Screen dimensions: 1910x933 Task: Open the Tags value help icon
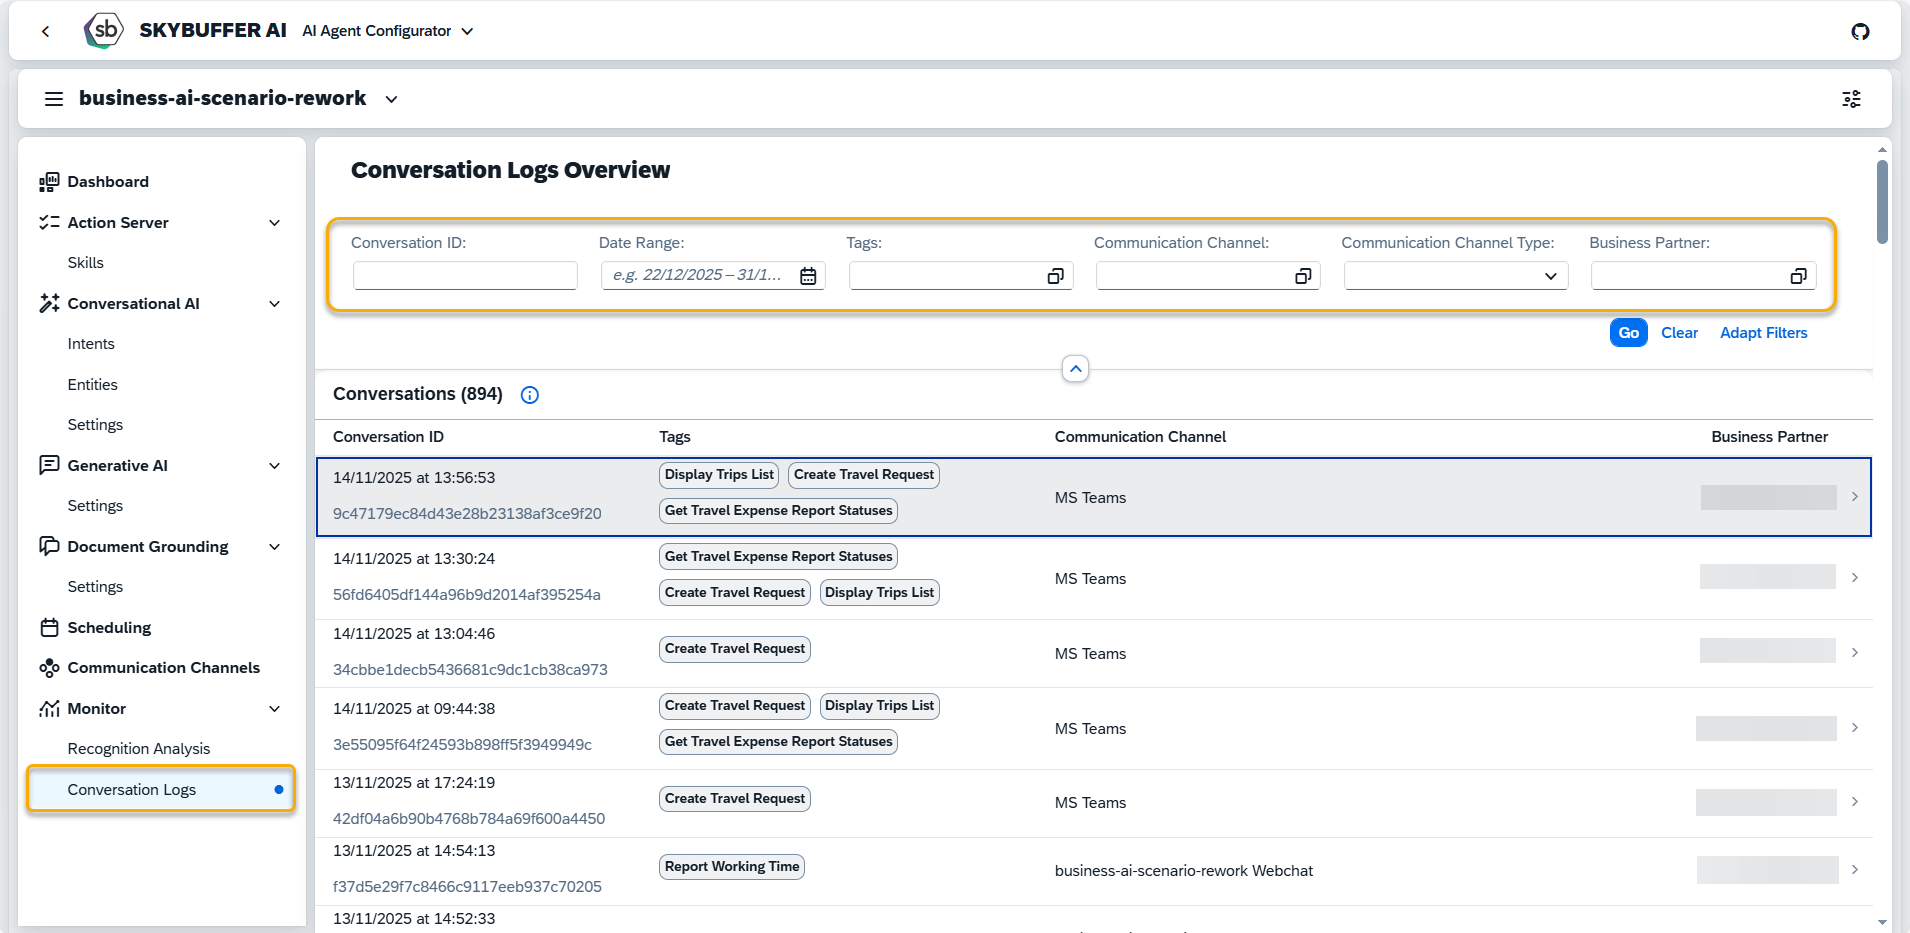click(1055, 276)
